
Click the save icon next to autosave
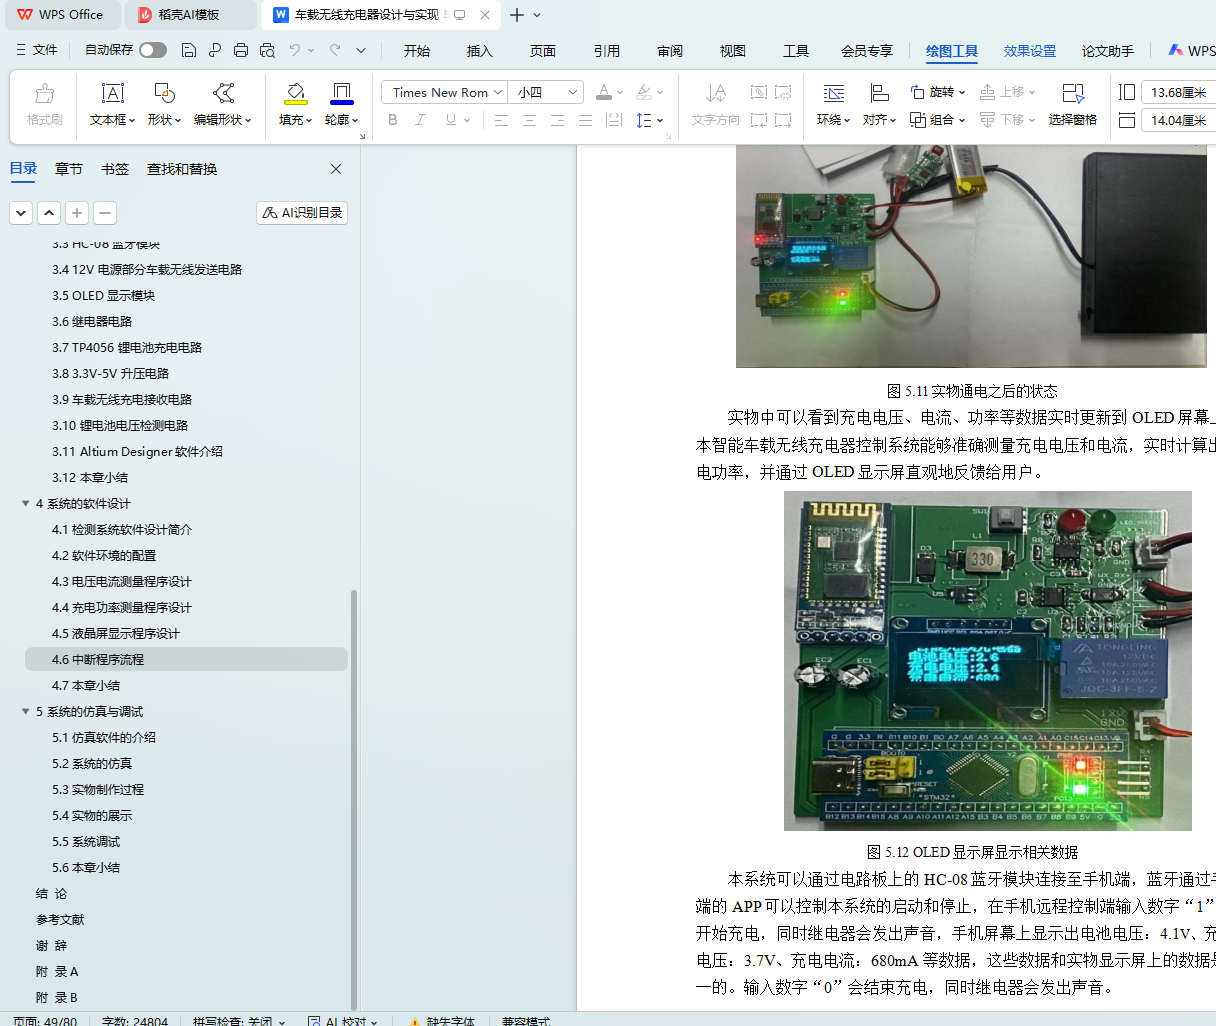pos(188,50)
